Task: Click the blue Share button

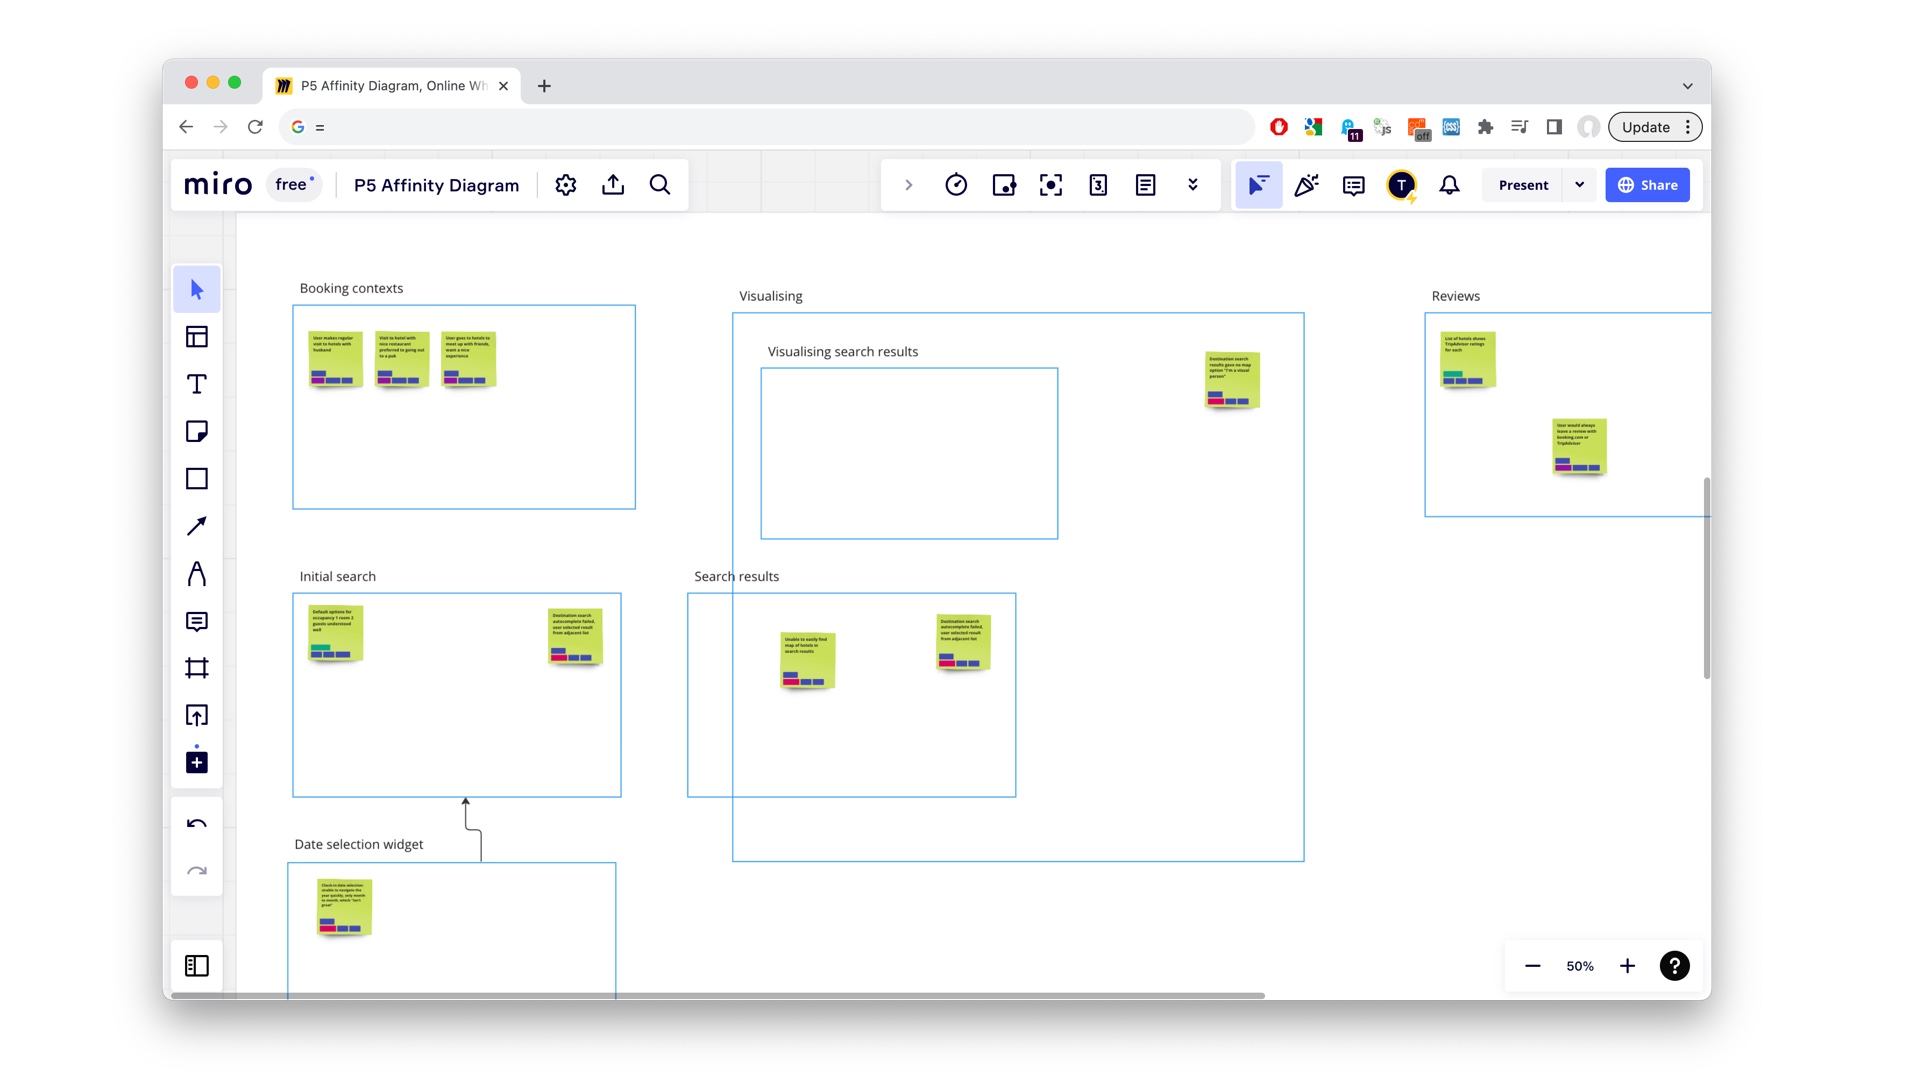Action: coord(1647,185)
